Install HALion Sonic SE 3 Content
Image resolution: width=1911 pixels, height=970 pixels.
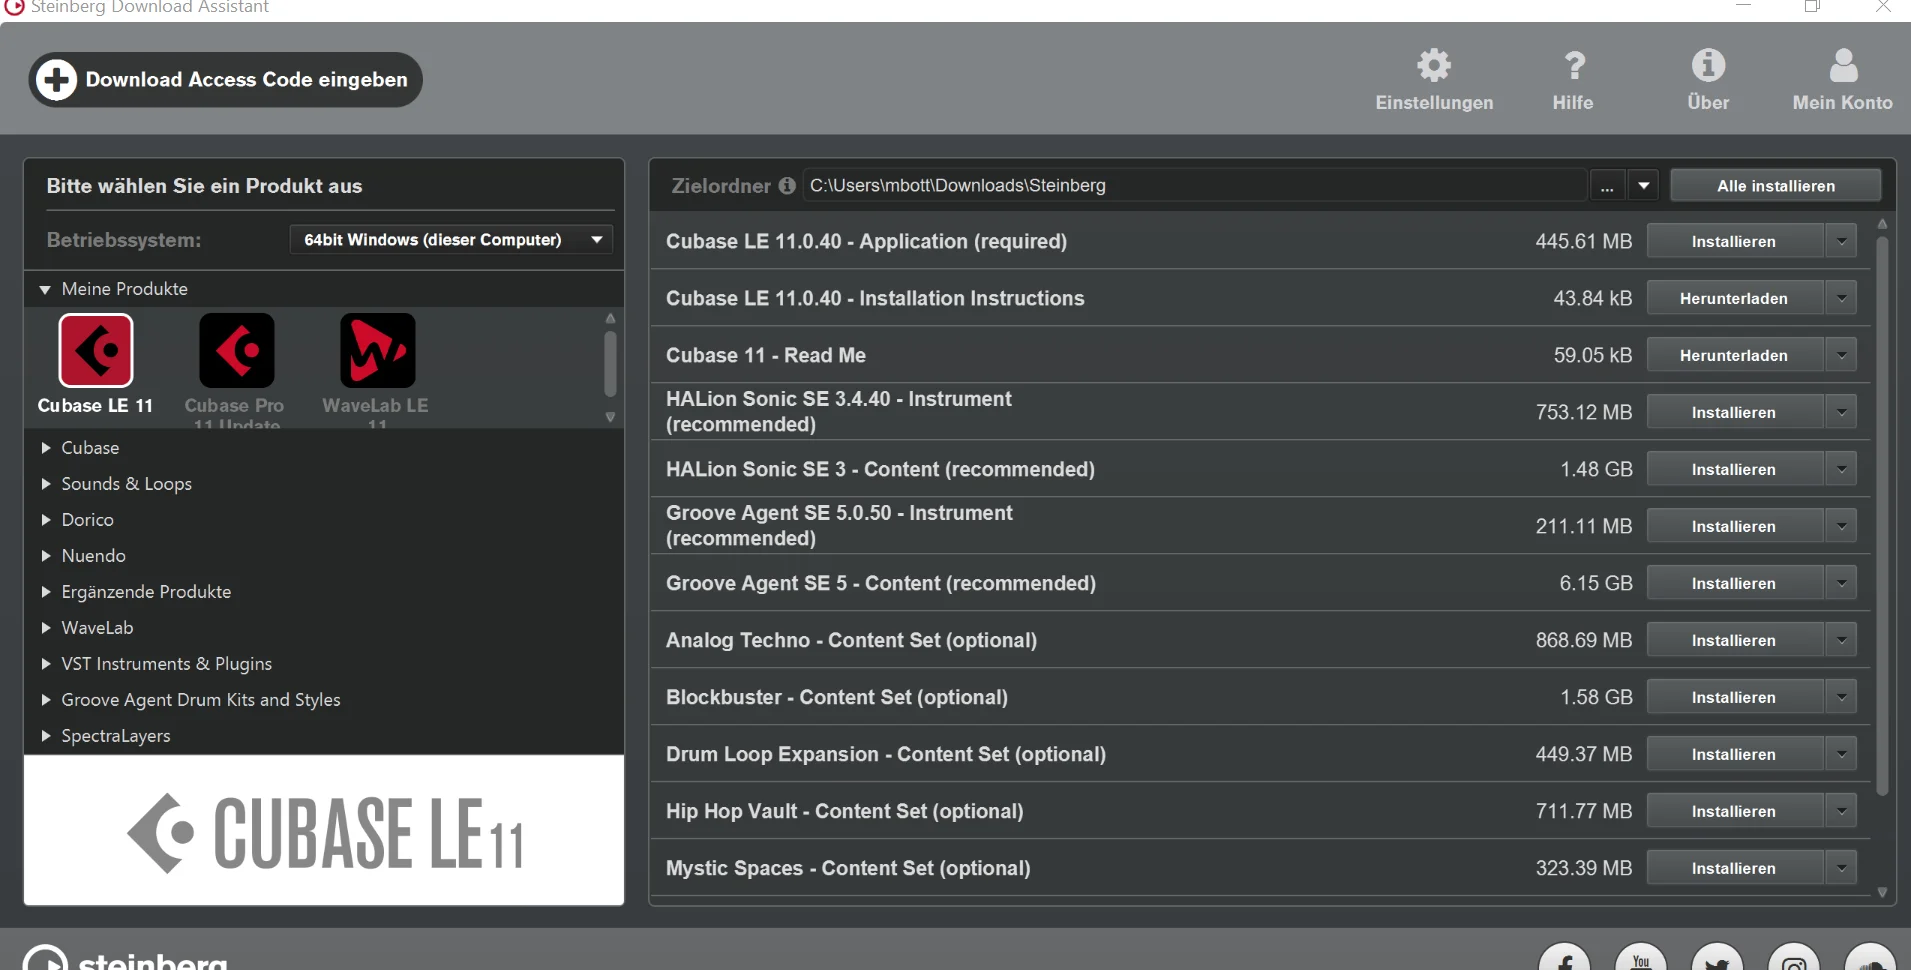(1734, 469)
